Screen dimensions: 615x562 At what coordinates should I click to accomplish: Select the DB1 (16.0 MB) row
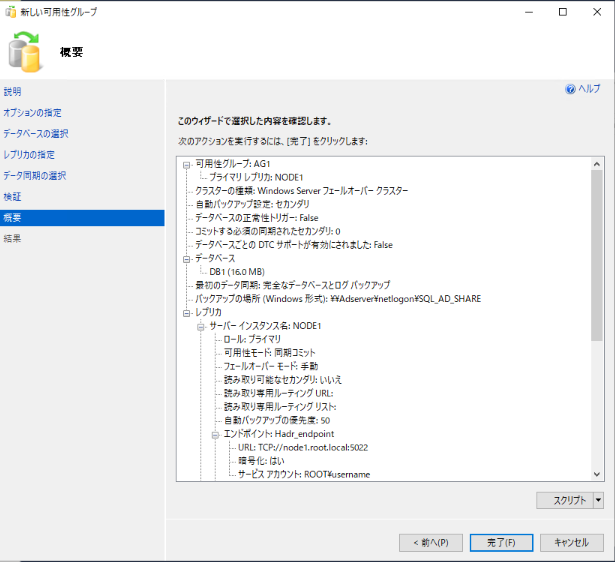point(237,272)
